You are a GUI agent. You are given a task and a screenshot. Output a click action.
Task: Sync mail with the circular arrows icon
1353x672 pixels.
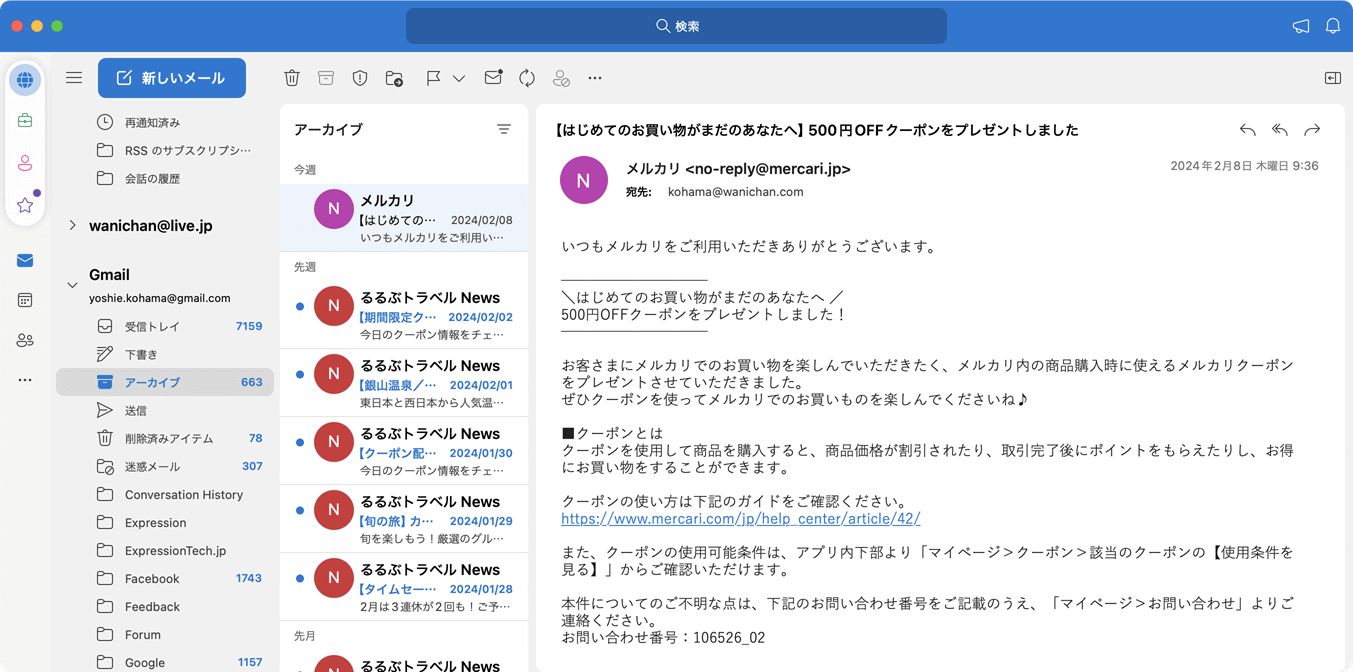click(527, 78)
